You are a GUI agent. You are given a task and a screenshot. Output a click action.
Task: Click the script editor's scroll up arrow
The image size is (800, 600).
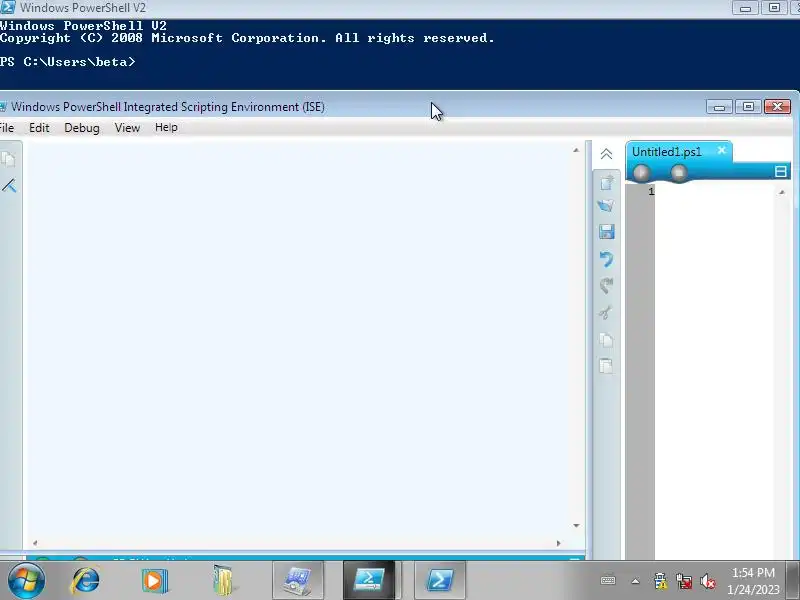click(782, 192)
